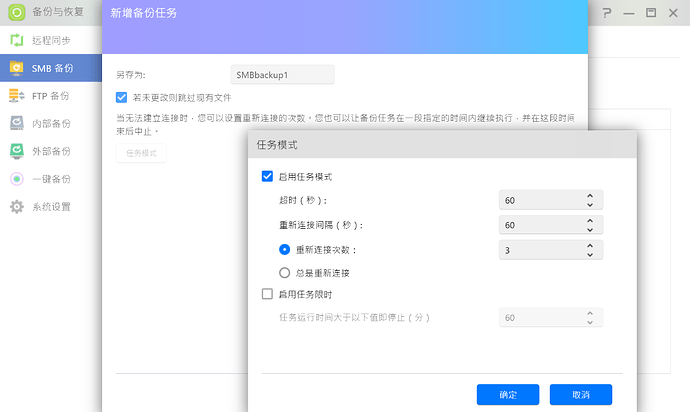Toggle 若未更改则跳过现有文件 checkbox
The width and height of the screenshot is (690, 412).
click(121, 97)
